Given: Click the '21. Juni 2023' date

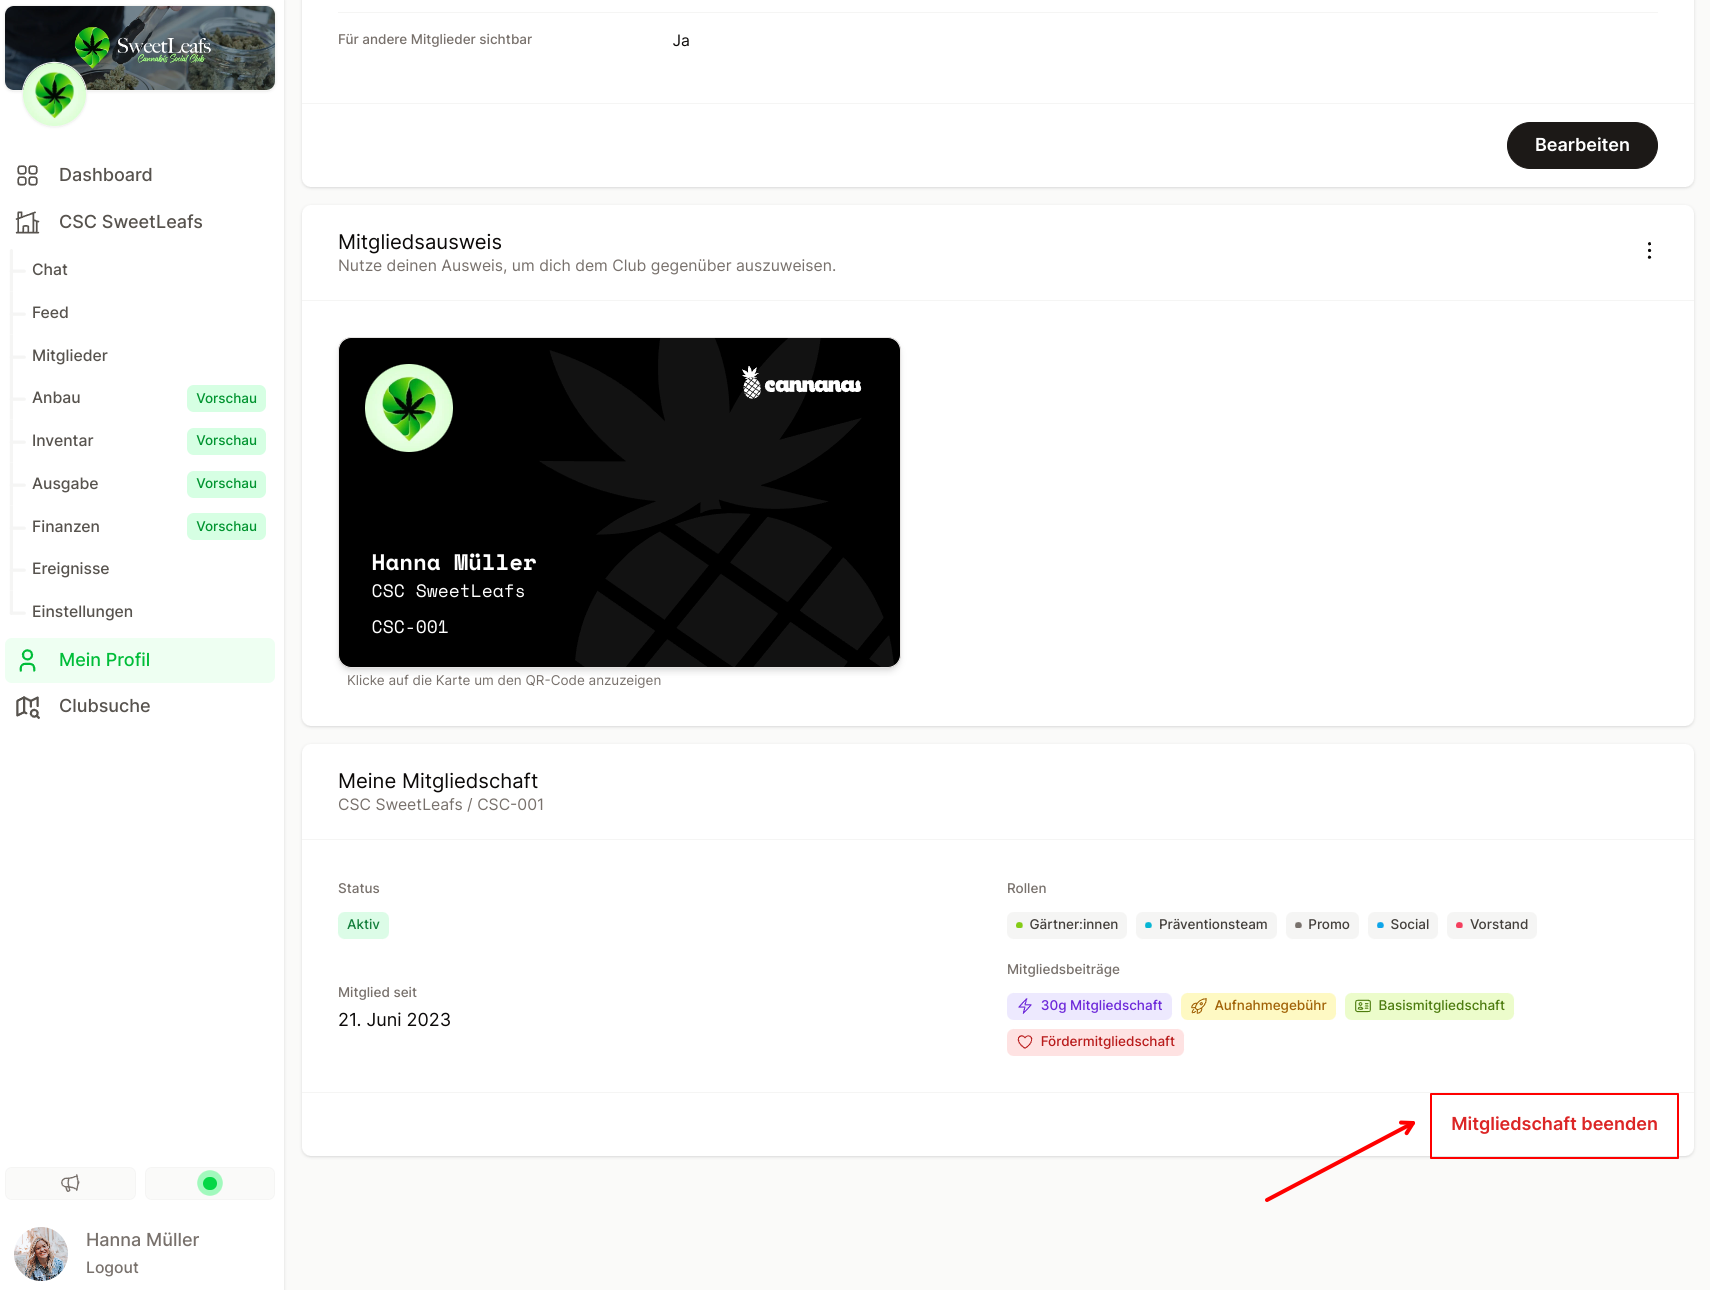Looking at the screenshot, I should 394,1020.
